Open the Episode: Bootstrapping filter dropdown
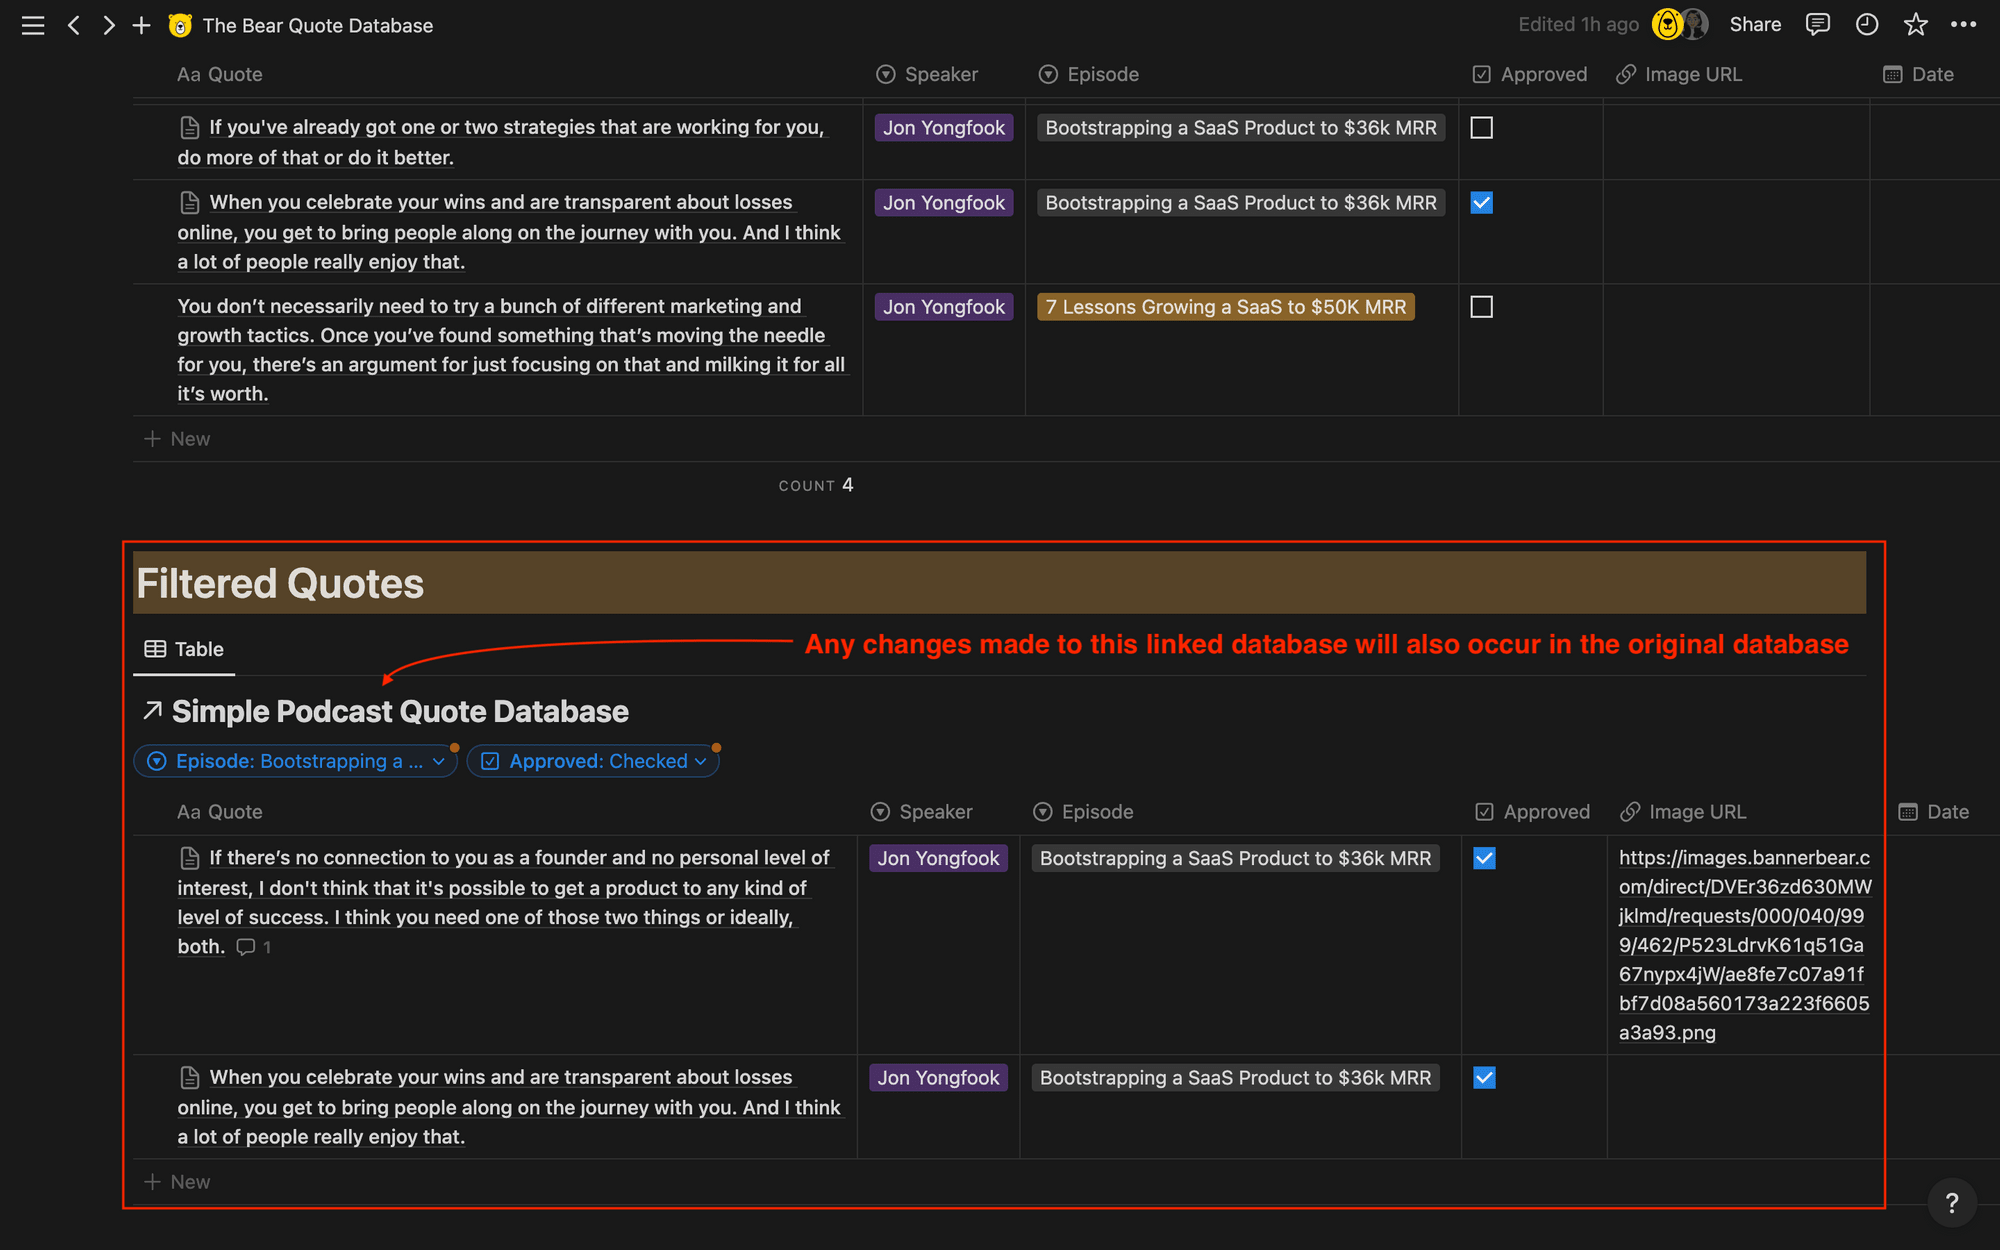The height and width of the screenshot is (1250, 2000). coord(295,760)
